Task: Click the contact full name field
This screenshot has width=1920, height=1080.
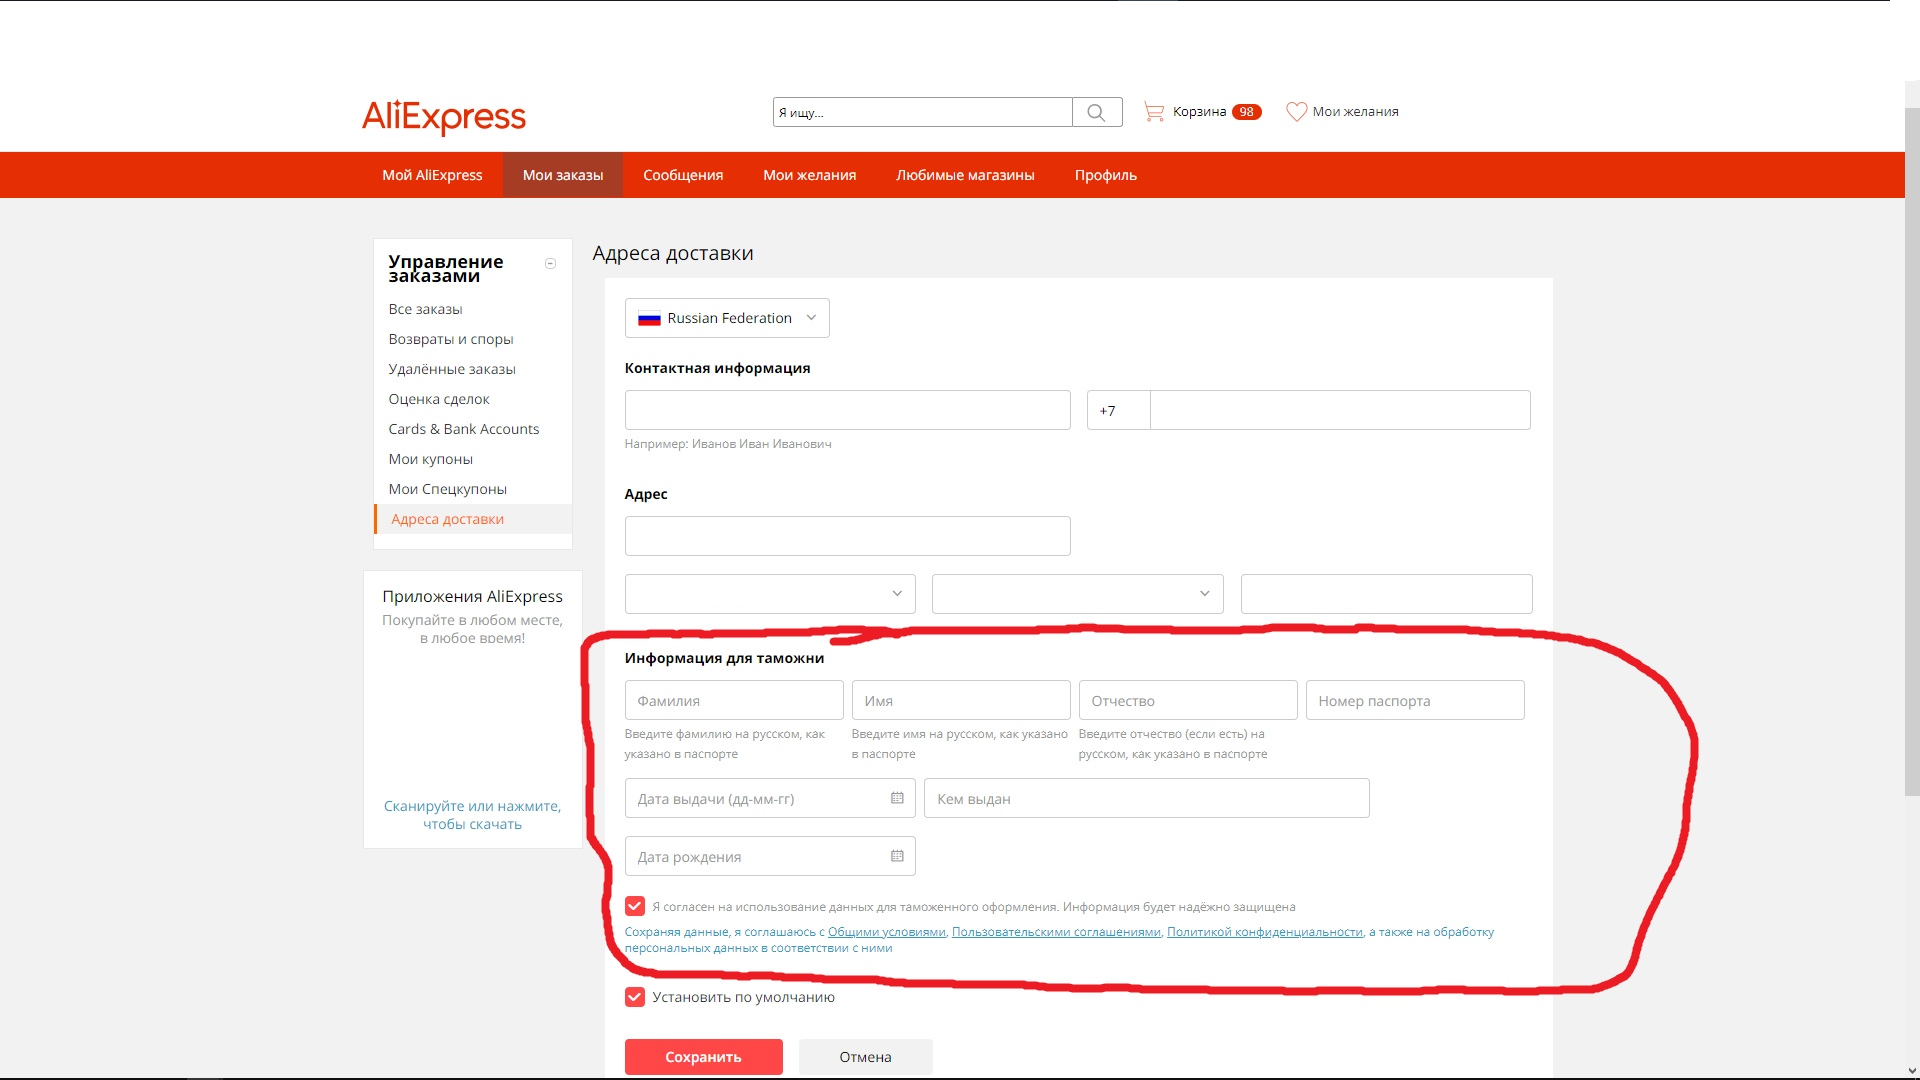Action: tap(848, 410)
